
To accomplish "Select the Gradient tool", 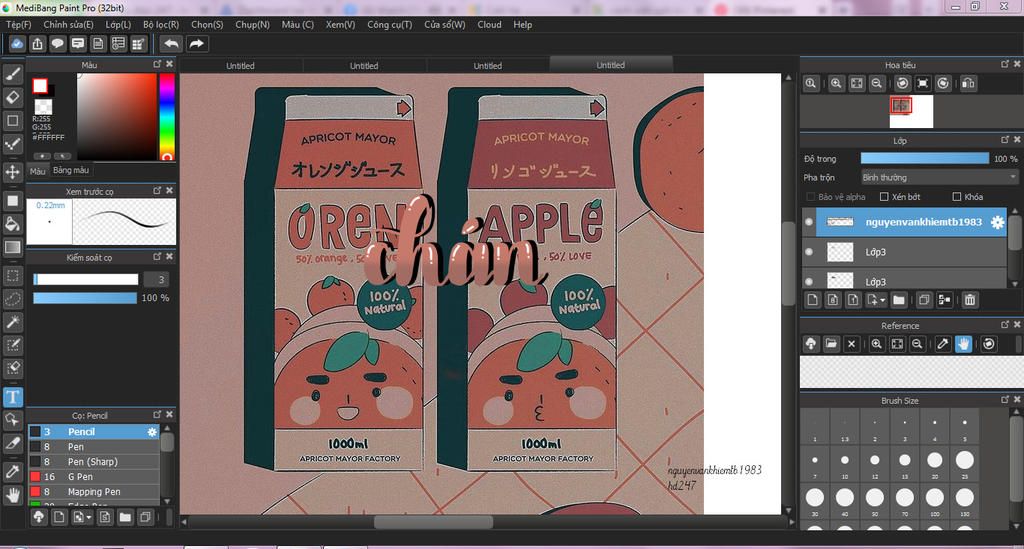I will click(12, 247).
